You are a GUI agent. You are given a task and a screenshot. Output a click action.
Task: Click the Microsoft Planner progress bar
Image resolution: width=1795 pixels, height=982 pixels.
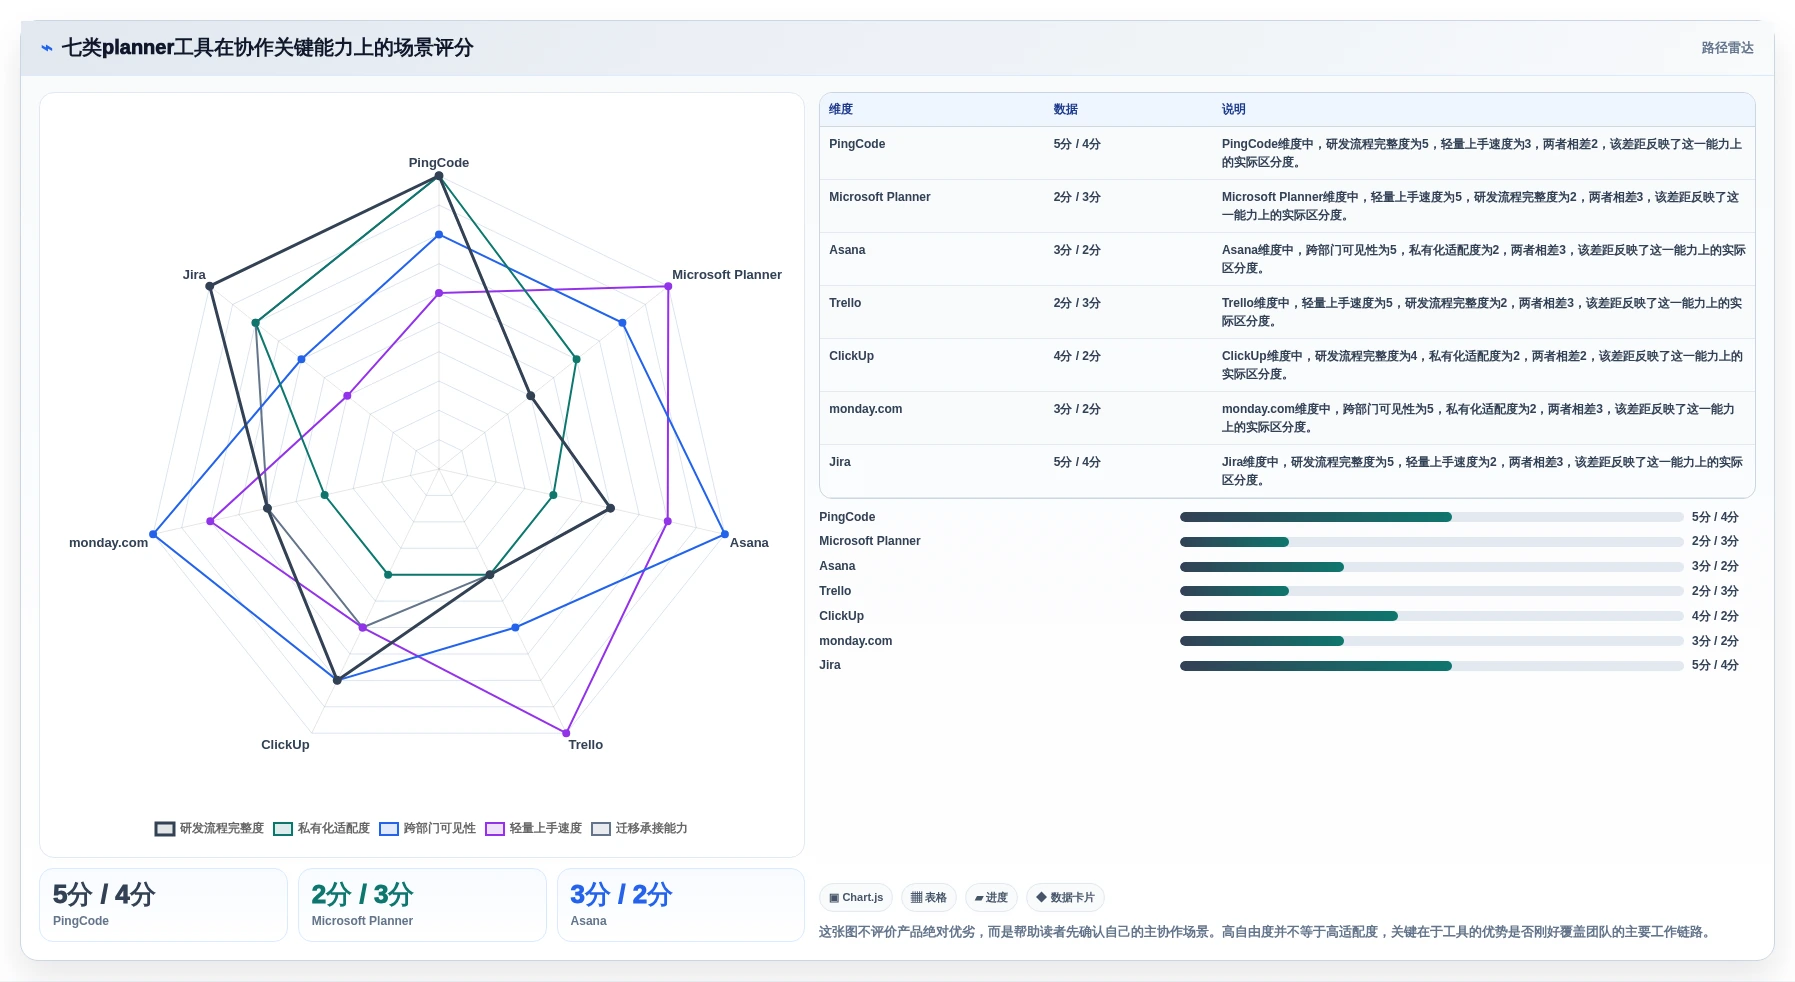[x=1431, y=542]
